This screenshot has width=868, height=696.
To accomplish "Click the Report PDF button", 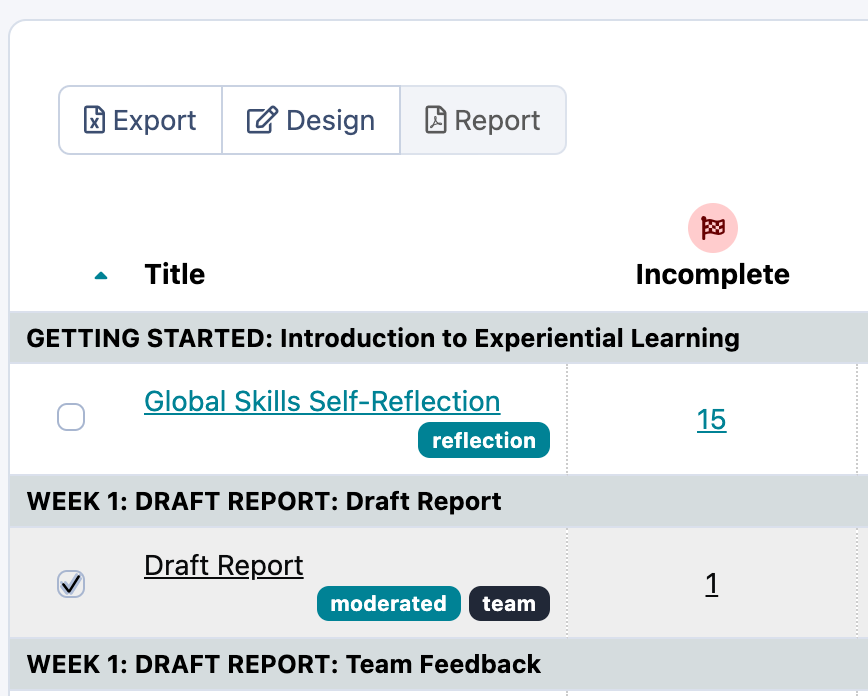I will pos(483,120).
